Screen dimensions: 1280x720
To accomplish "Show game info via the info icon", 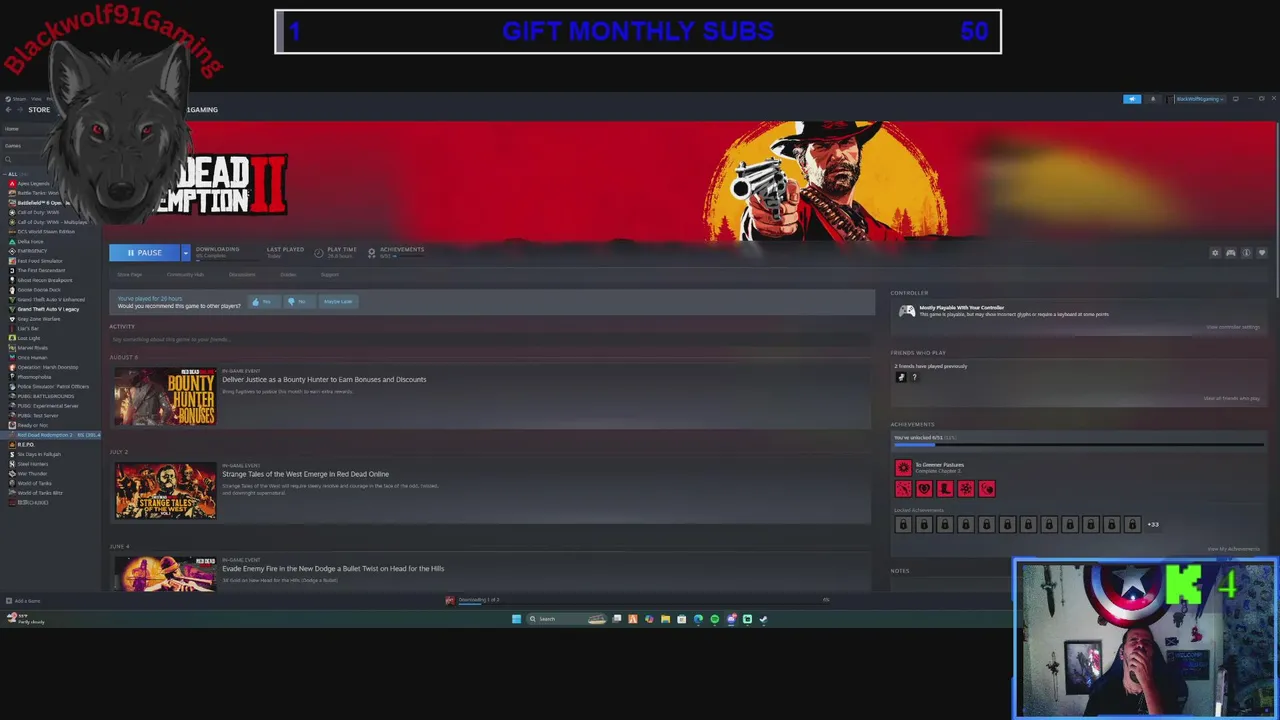I will [1246, 253].
